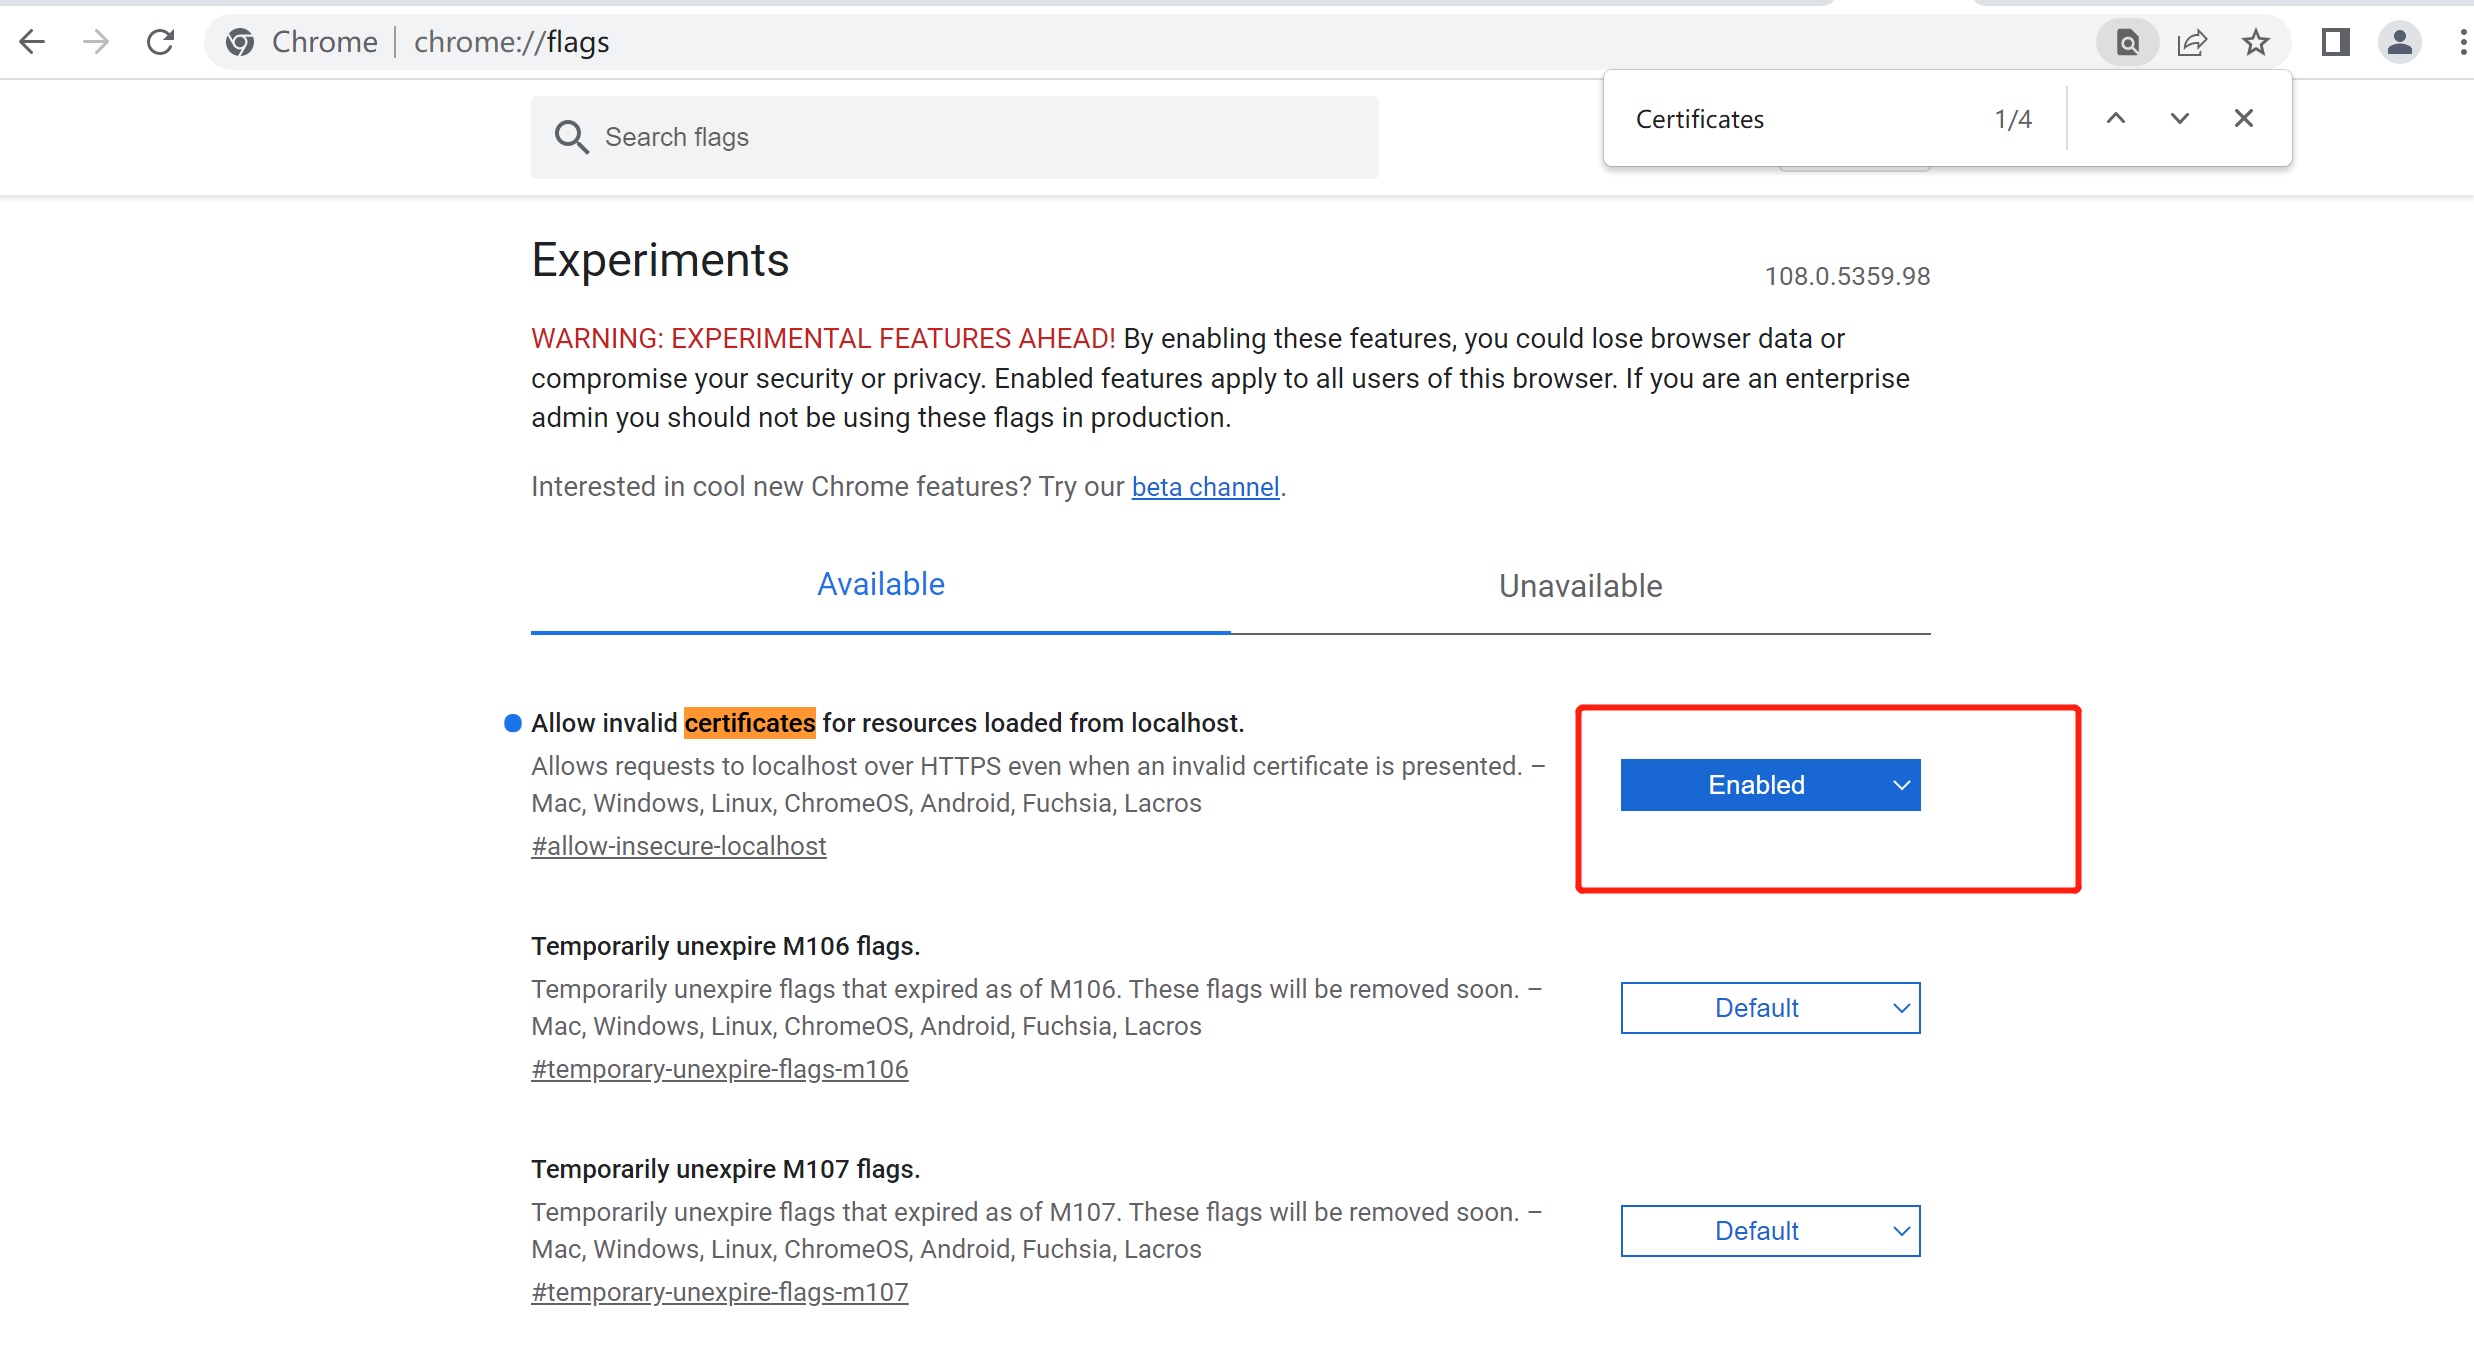
Task: Click the #allow-insecure-localhost anchor link
Action: tap(678, 846)
